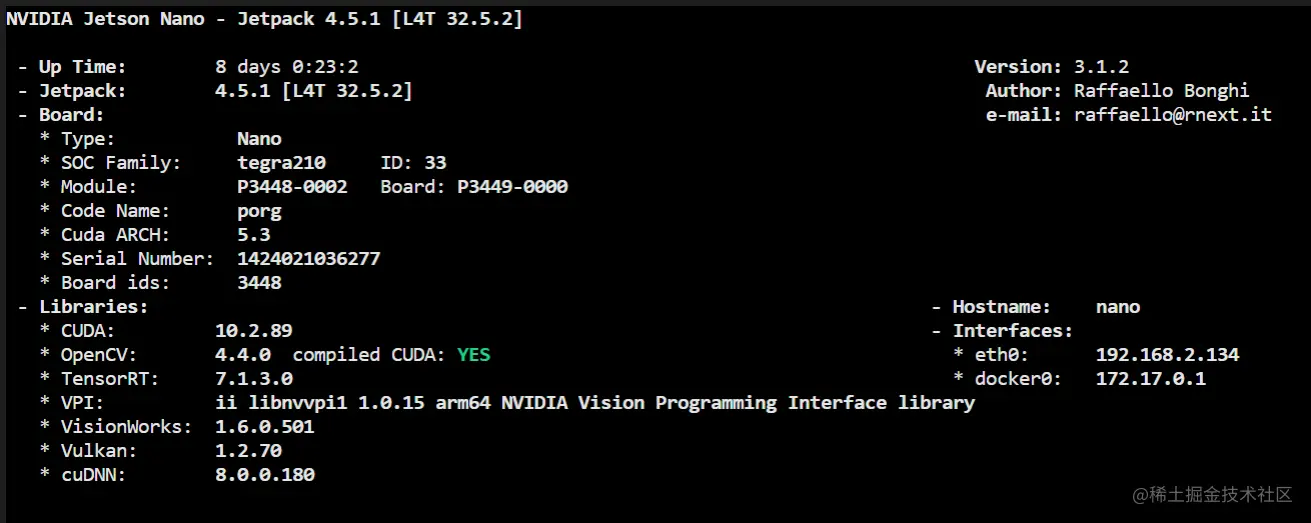
Task: Click the docker0 IP address 172.17.0.1
Action: (1150, 379)
